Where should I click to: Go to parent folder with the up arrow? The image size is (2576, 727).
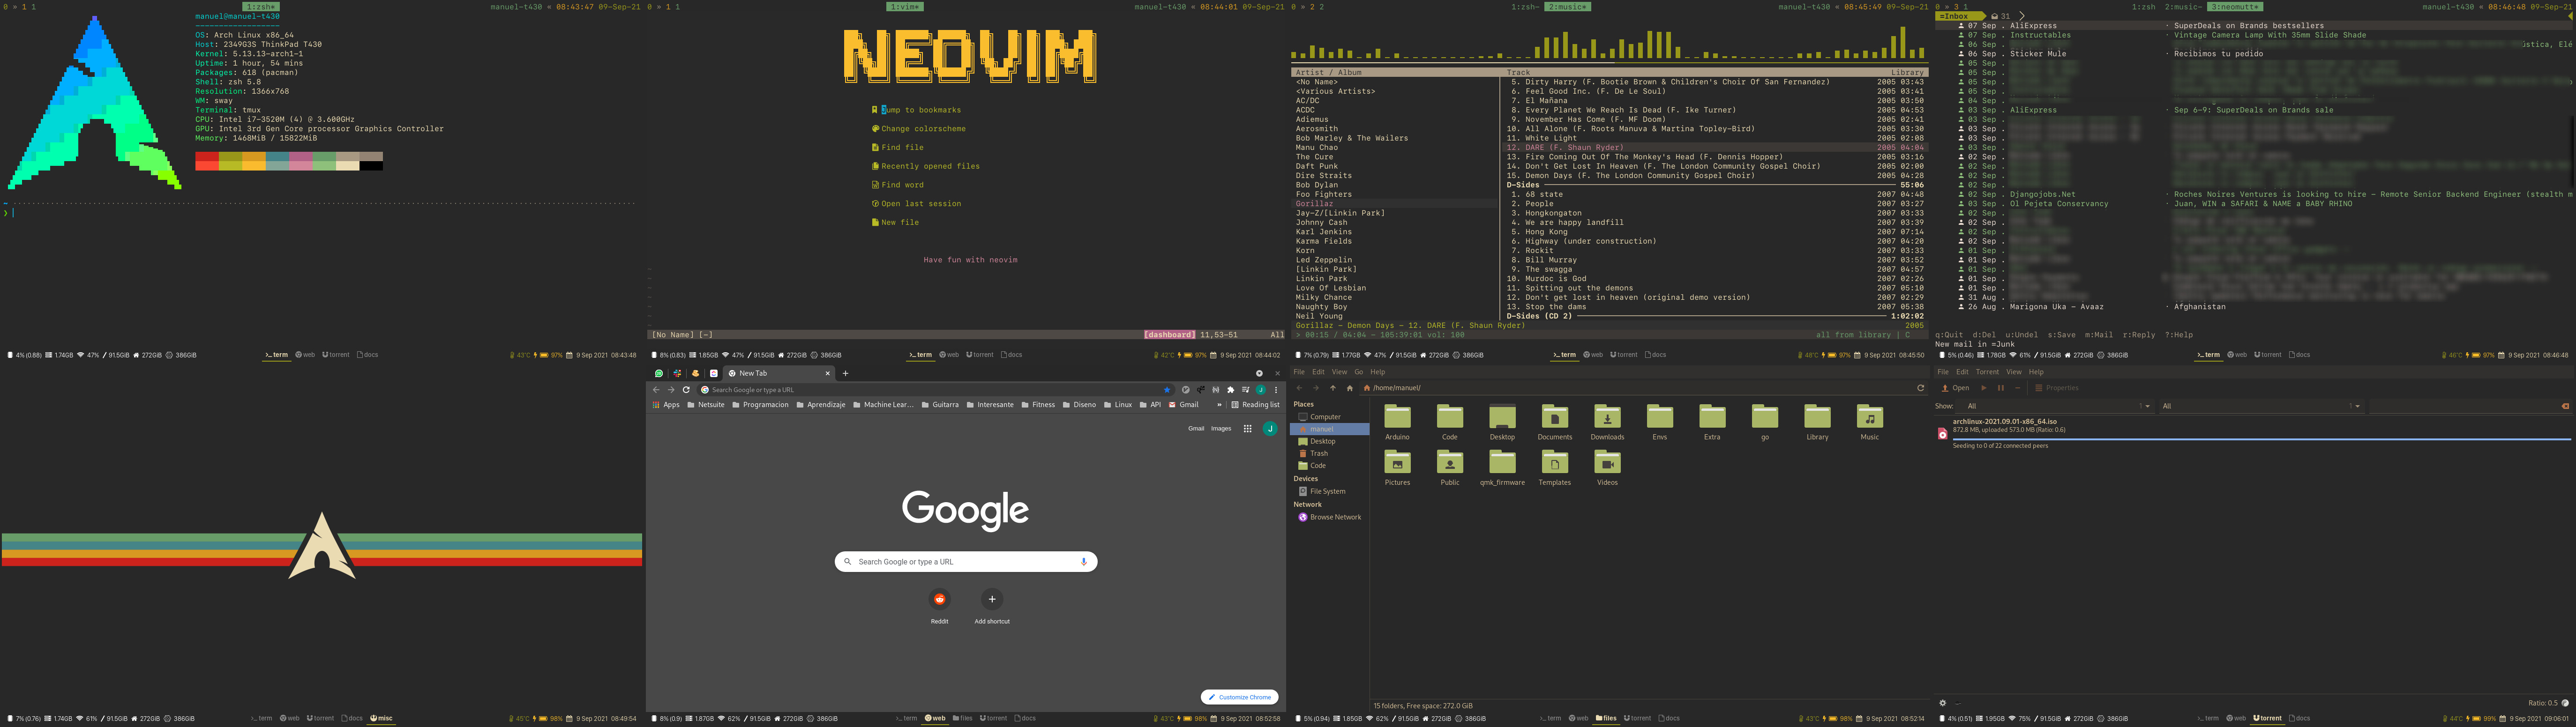(1332, 388)
